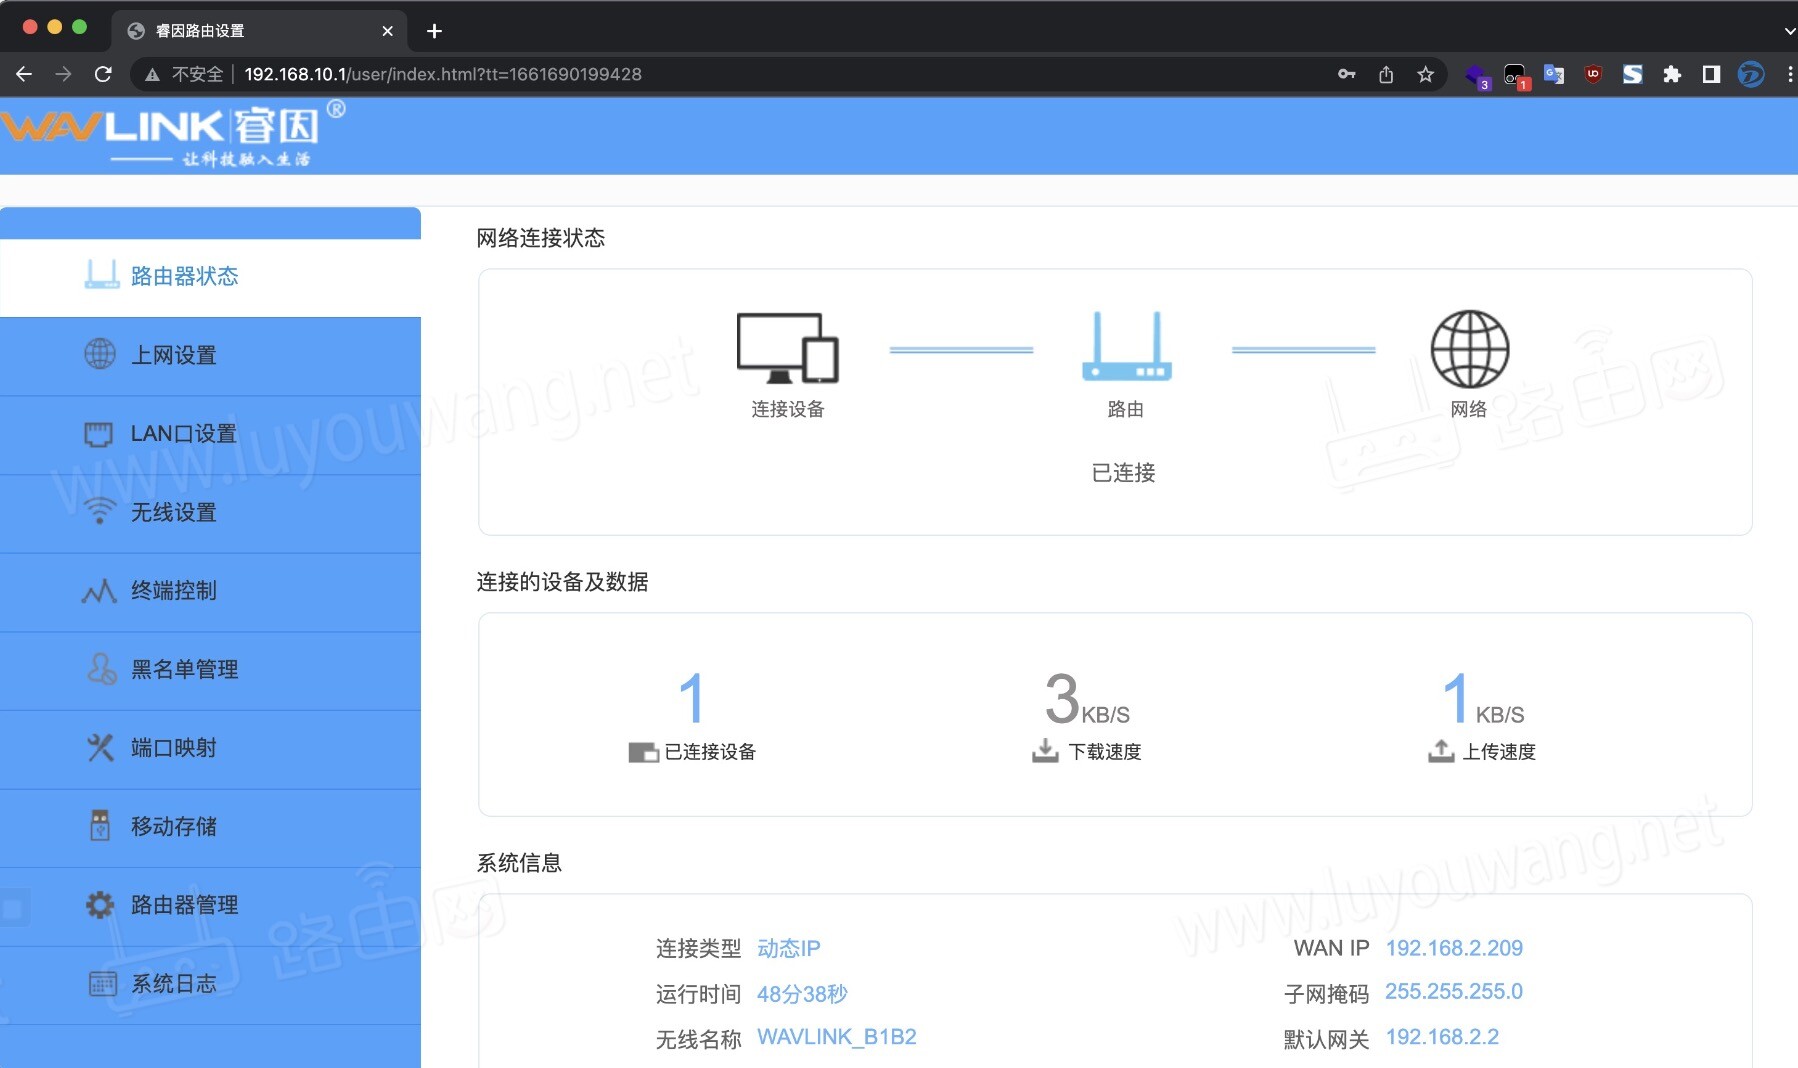The image size is (1798, 1068).
Task: Click the bookmark star in the address bar
Action: coord(1425,73)
